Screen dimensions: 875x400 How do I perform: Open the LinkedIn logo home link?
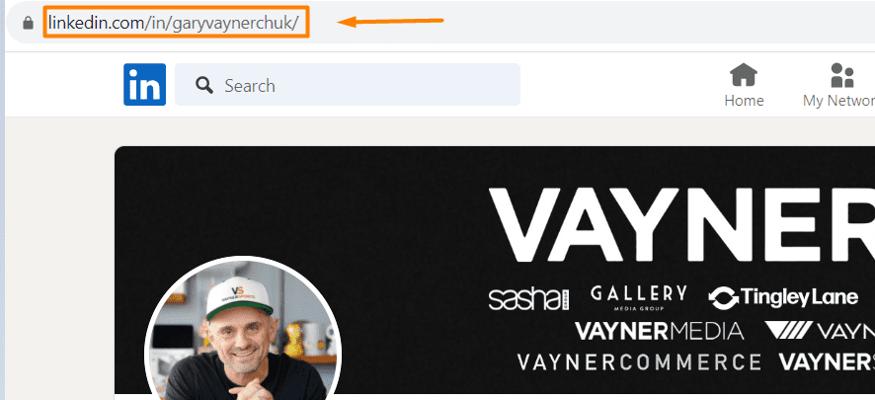(145, 84)
